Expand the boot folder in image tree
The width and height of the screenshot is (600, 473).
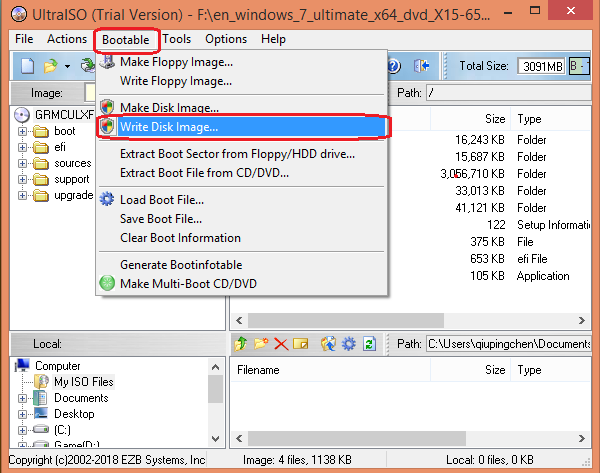click(22, 131)
